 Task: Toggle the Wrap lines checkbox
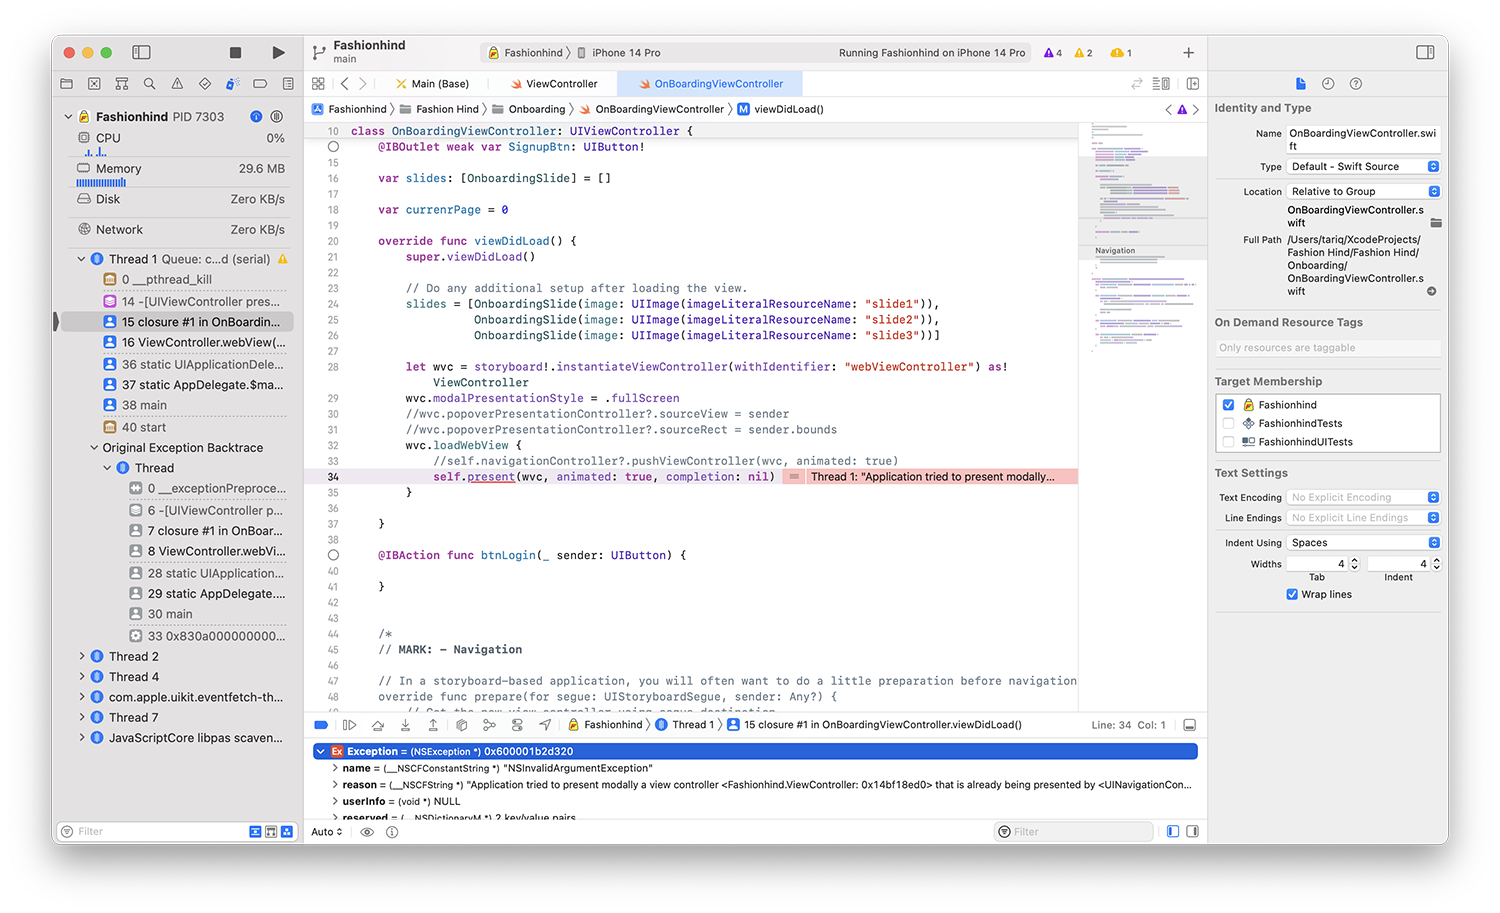1292,594
